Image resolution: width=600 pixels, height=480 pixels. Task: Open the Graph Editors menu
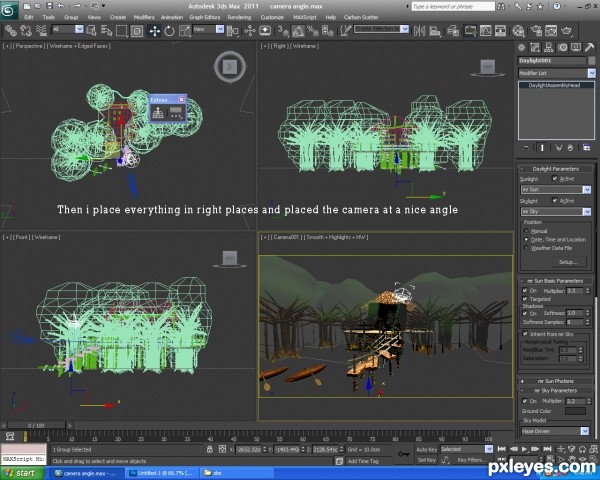(204, 17)
